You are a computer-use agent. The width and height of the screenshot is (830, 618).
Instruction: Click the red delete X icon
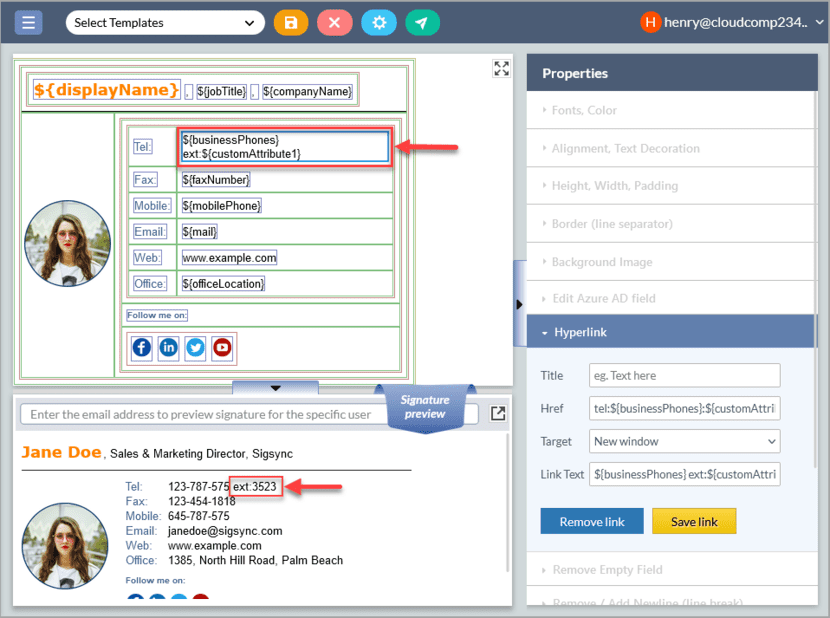[334, 23]
